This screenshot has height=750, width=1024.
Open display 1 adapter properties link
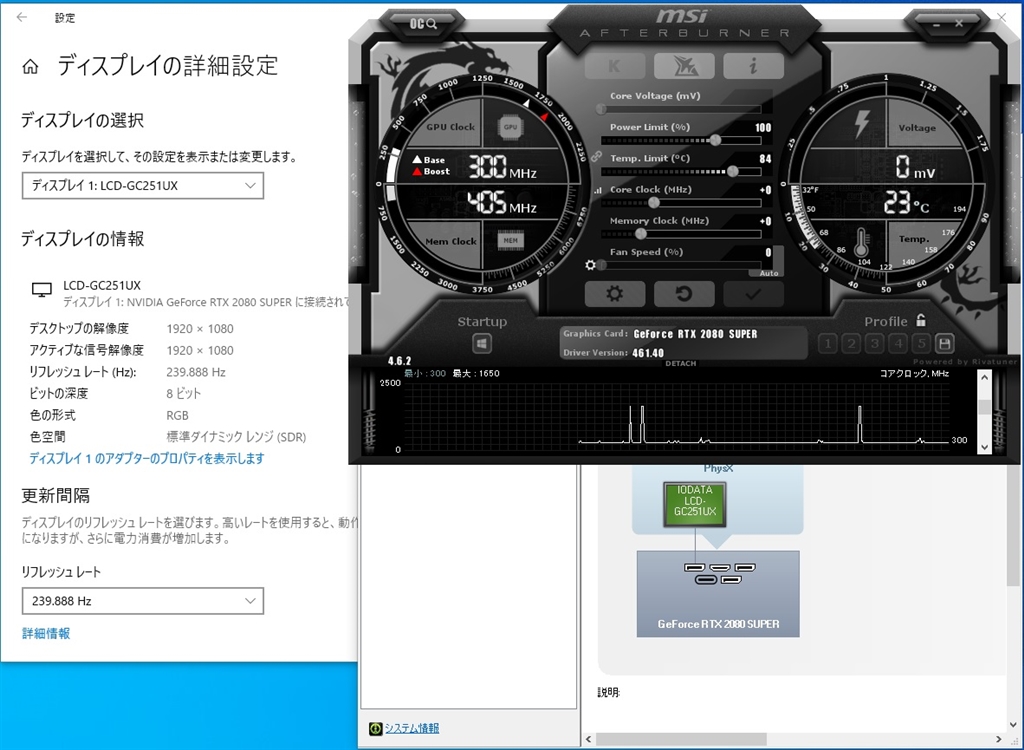(x=147, y=459)
